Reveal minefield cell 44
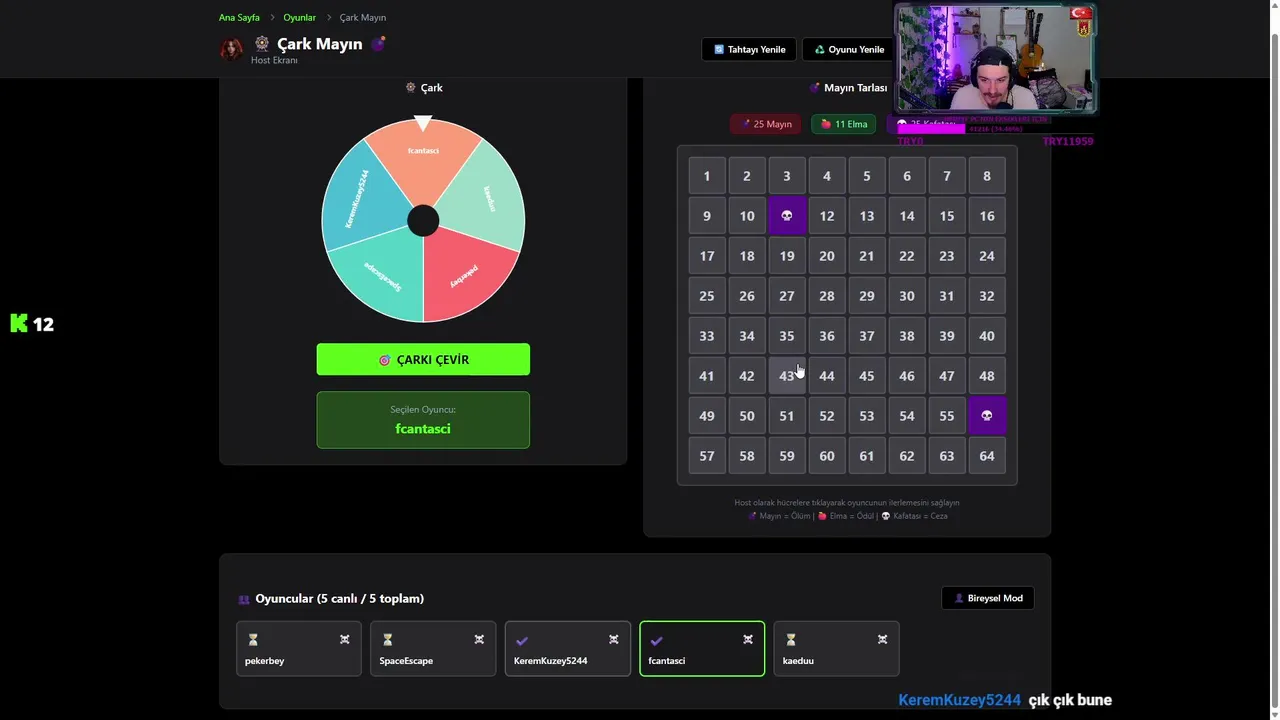This screenshot has width=1280, height=720. [x=827, y=376]
